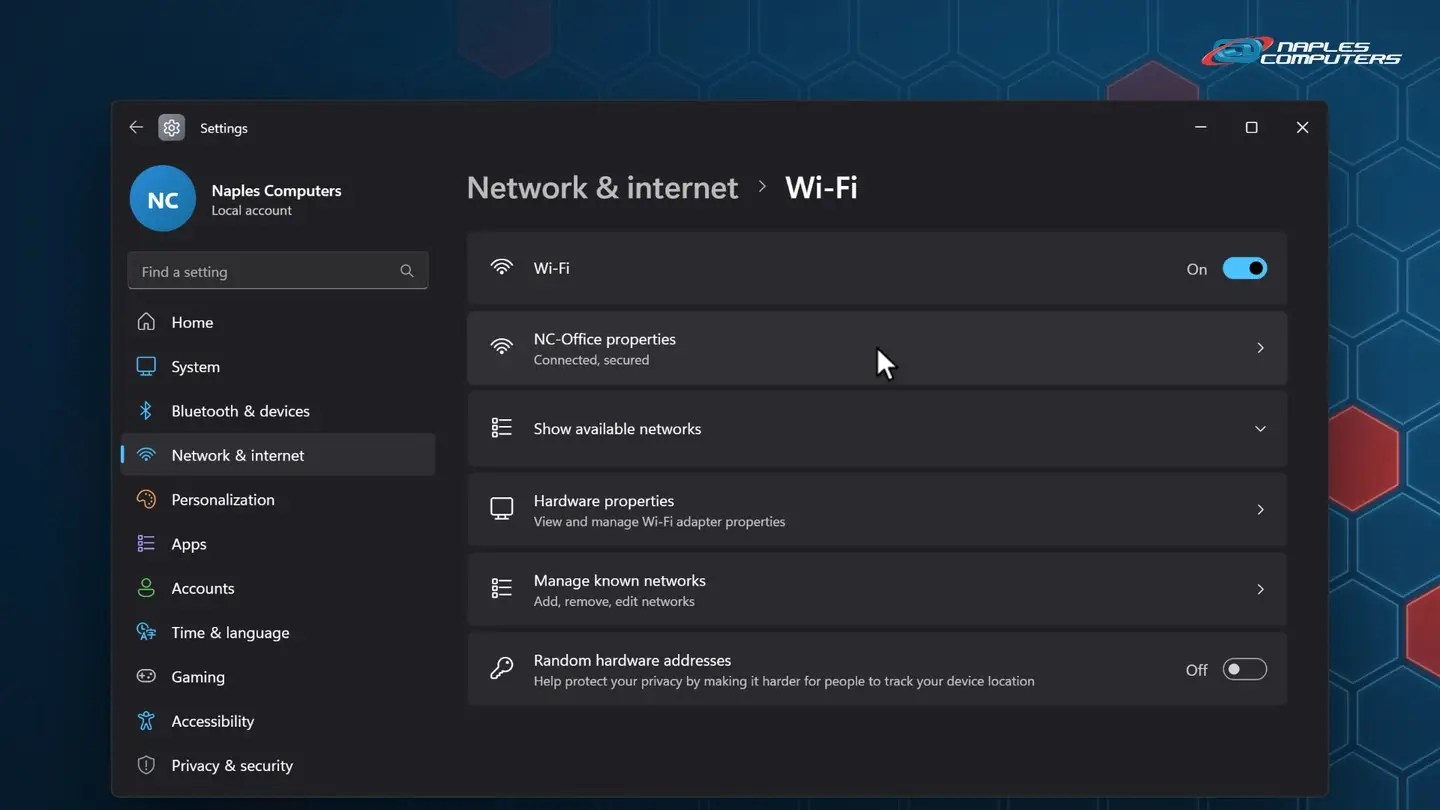
Task: Open Personalization settings label
Action: click(x=223, y=500)
